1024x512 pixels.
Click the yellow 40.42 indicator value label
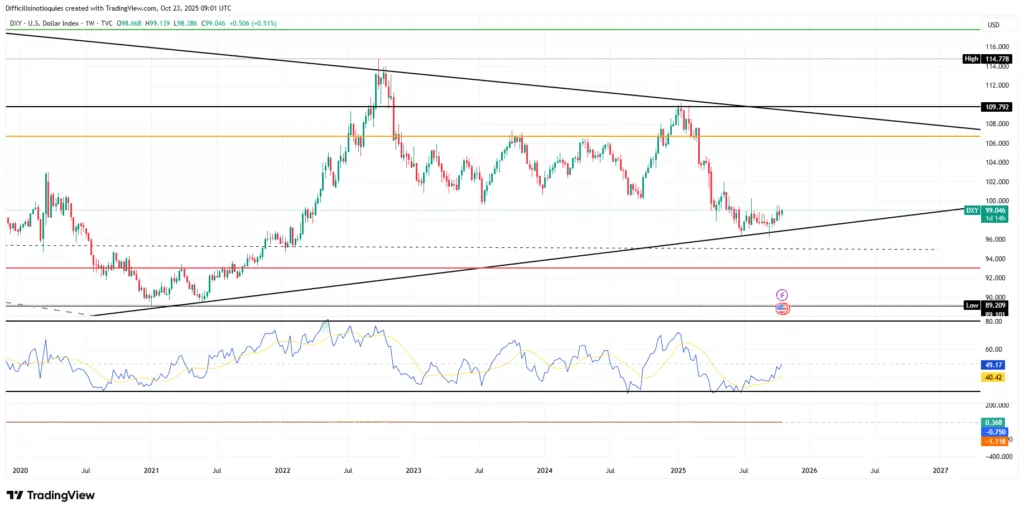[994, 377]
